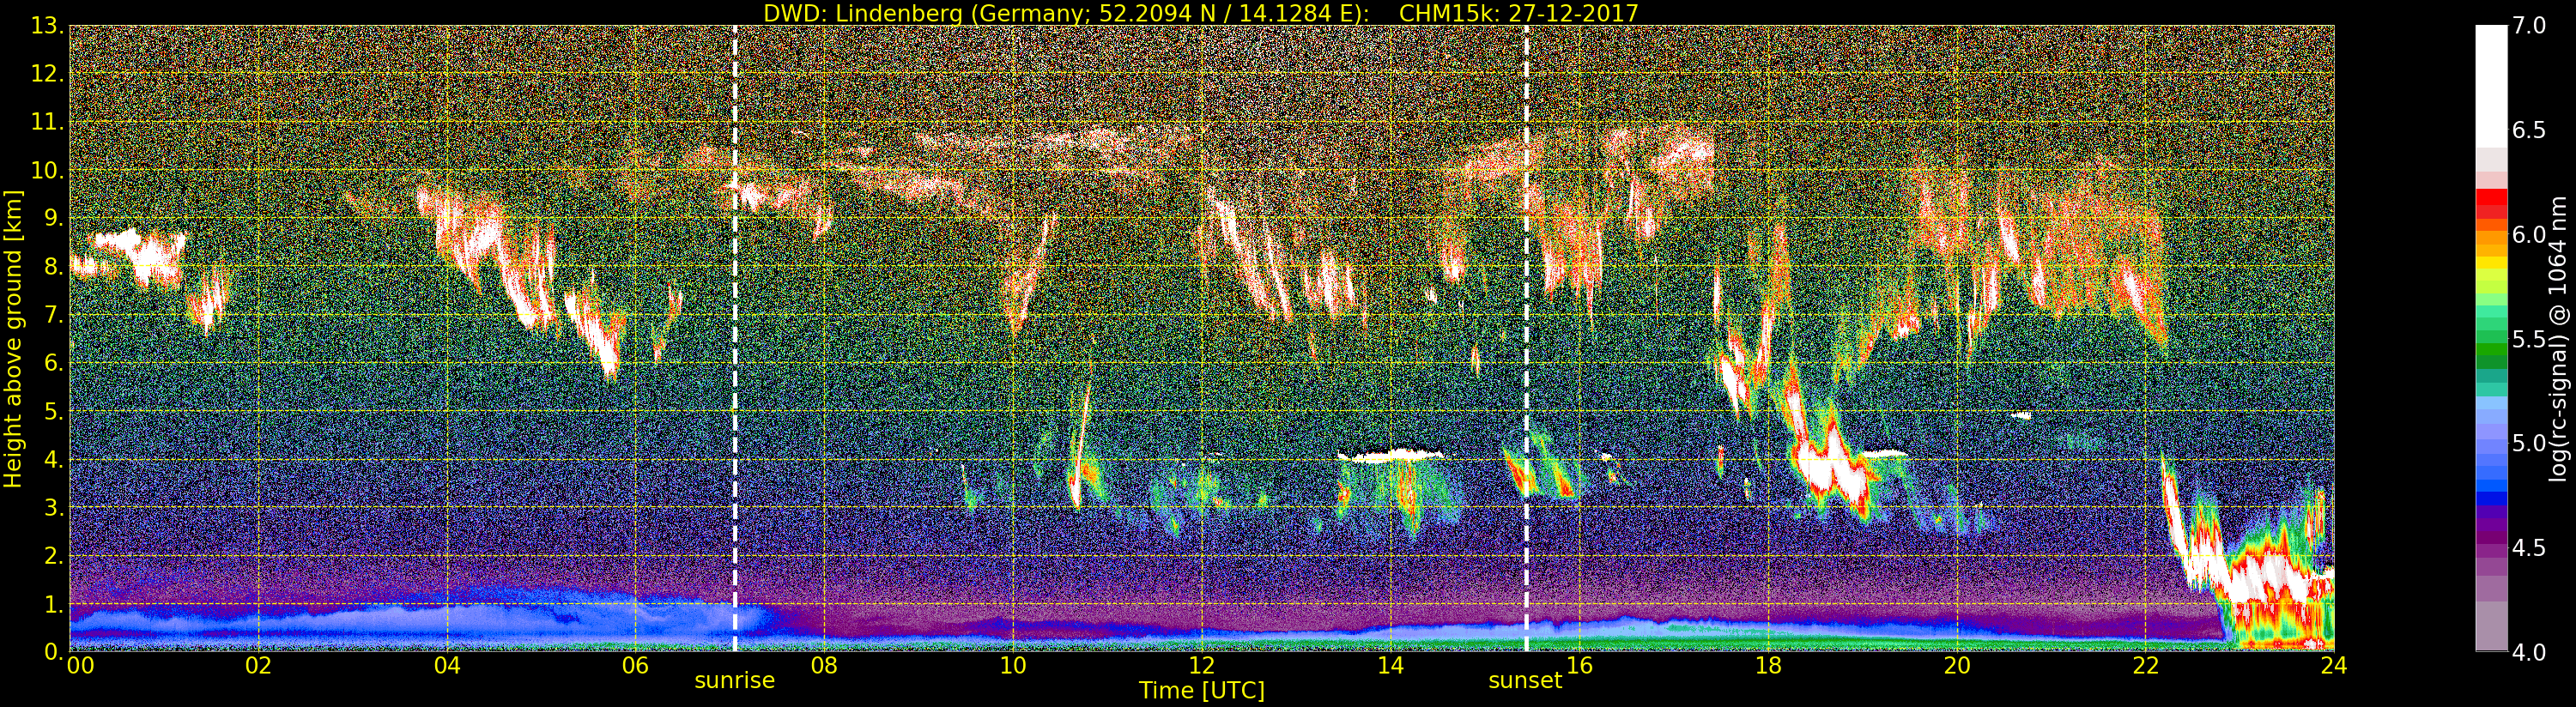Click the x-axis tick label '08'
Image resolution: width=2576 pixels, height=707 pixels.
(824, 666)
